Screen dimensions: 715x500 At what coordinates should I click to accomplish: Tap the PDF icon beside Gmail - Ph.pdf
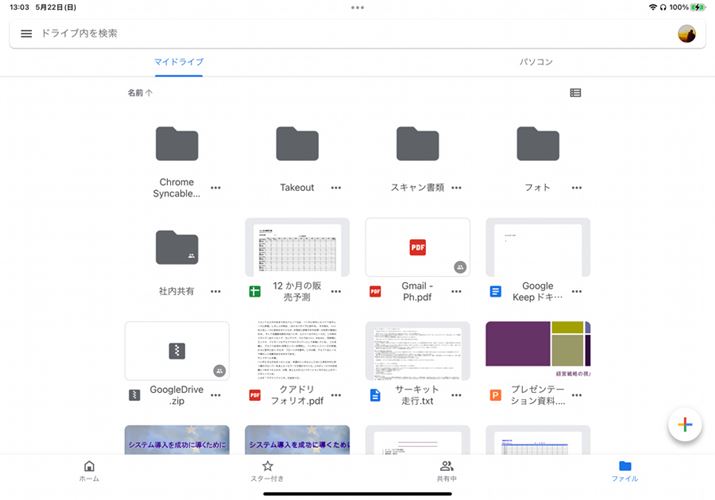pyautogui.click(x=375, y=291)
